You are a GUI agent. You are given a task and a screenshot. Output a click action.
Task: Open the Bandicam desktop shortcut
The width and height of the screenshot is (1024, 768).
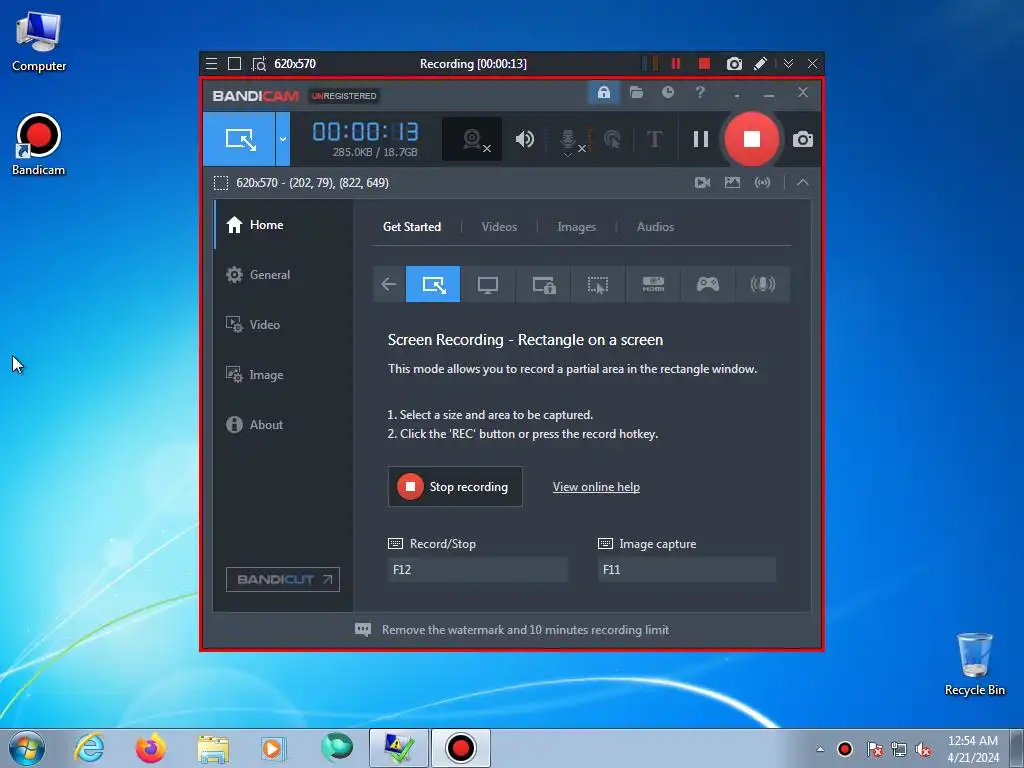(39, 145)
